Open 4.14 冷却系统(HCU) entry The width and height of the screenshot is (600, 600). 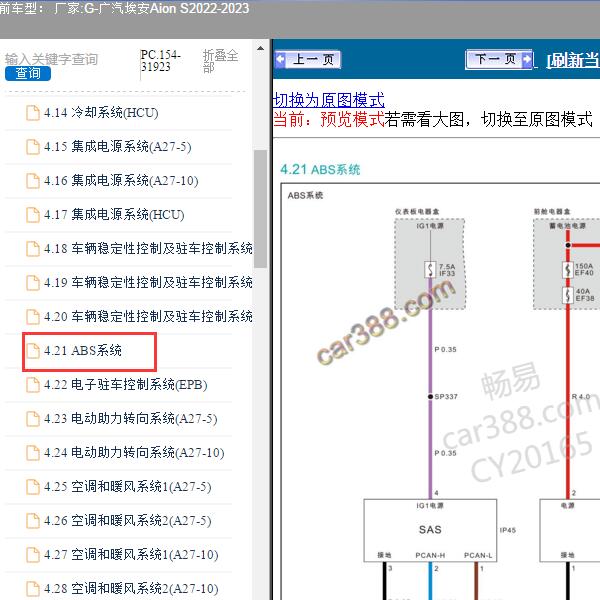101,113
